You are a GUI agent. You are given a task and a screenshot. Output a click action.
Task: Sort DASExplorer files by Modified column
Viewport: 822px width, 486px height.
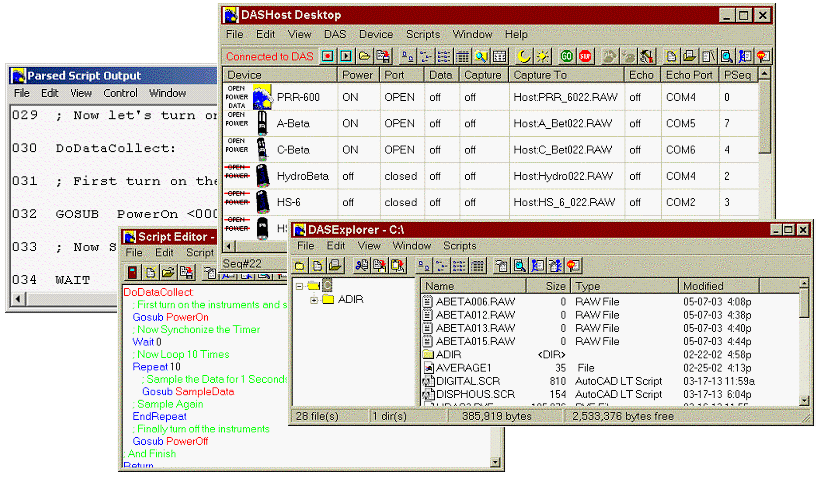(718, 286)
